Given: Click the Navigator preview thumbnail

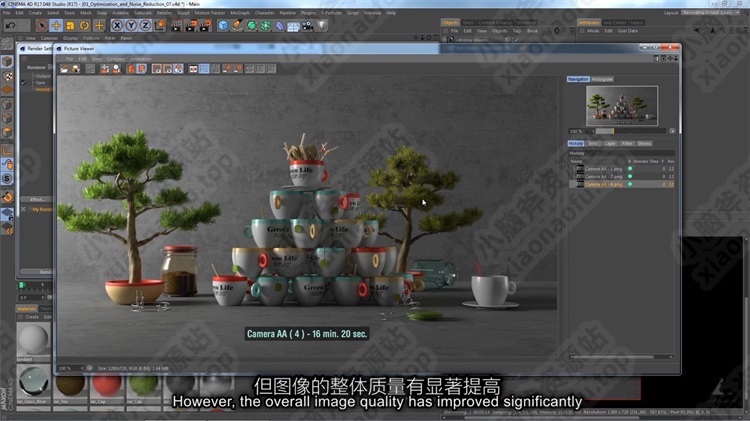Looking at the screenshot, I should point(621,105).
